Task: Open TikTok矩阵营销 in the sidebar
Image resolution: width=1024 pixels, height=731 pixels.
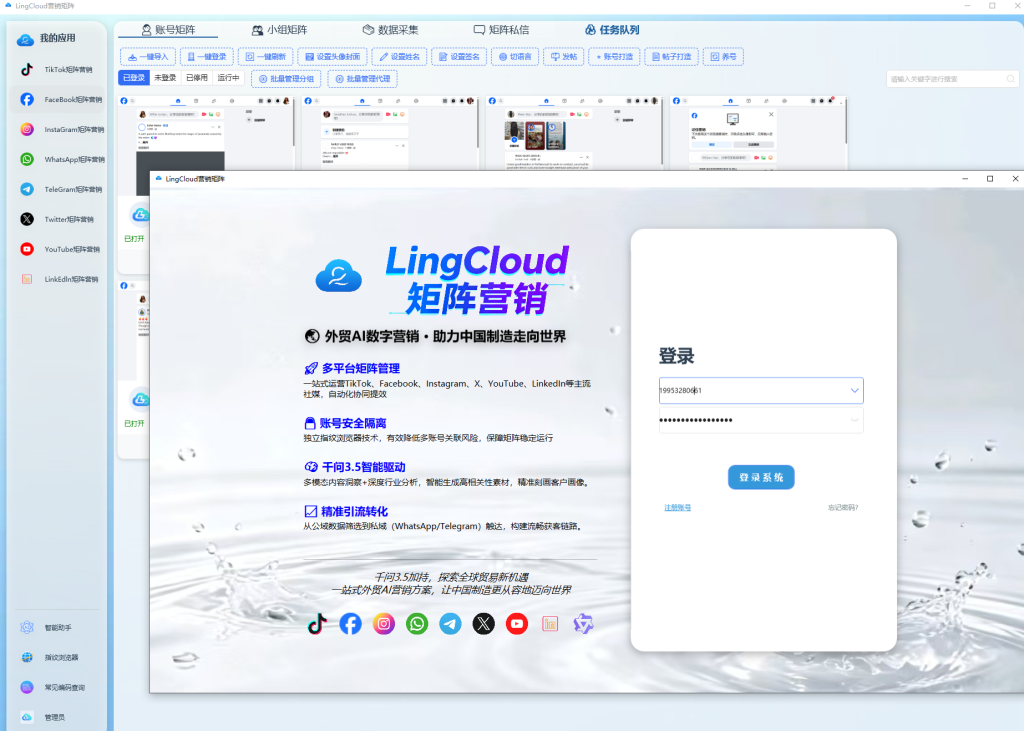Action: pos(57,69)
